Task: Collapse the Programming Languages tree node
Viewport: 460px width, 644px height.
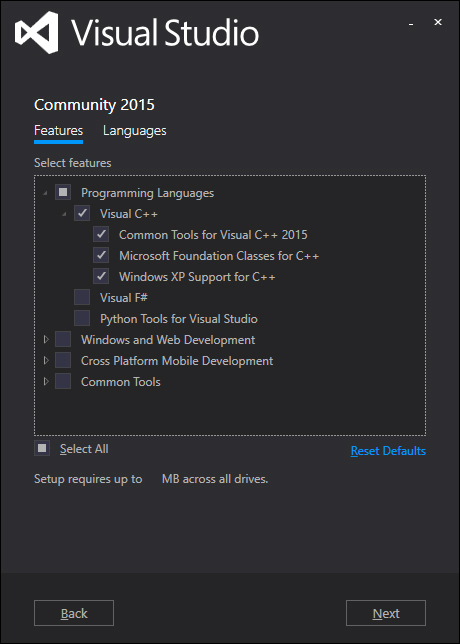Action: coord(45,193)
